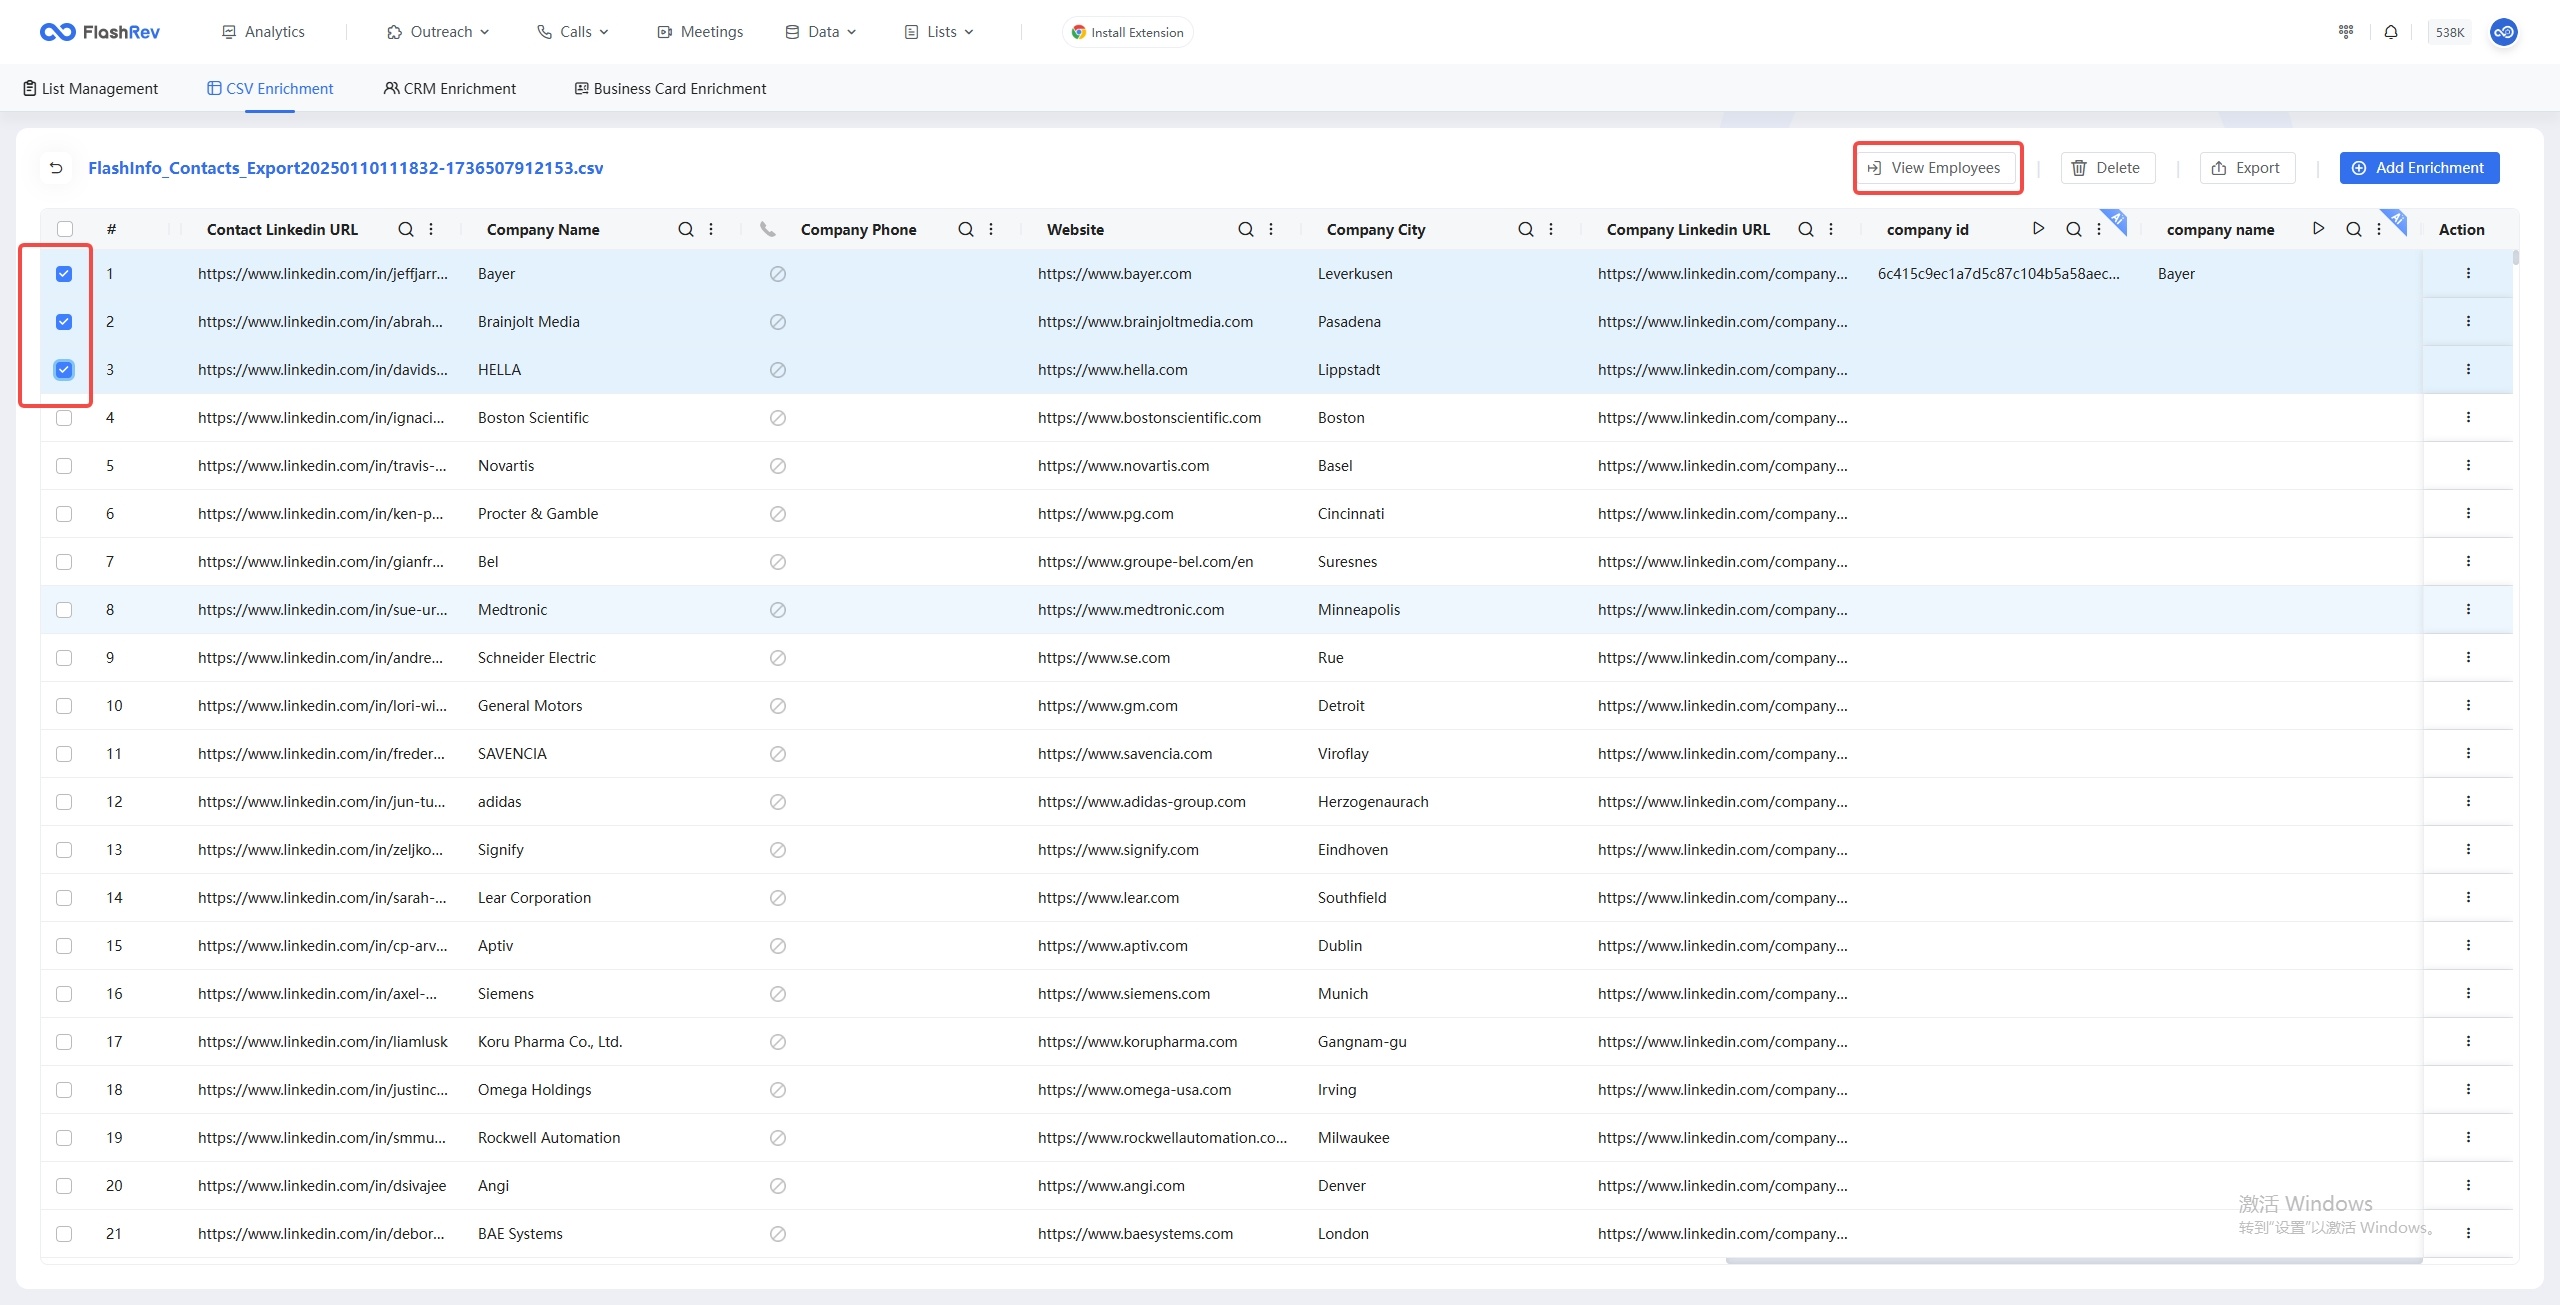Click the phone unavailable icon for Medtronic
2560x1305 pixels.
pos(778,610)
